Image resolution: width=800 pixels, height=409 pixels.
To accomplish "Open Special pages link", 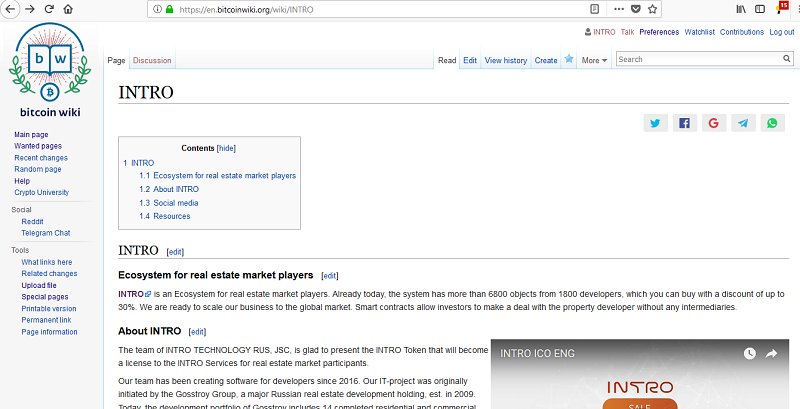I will [45, 297].
